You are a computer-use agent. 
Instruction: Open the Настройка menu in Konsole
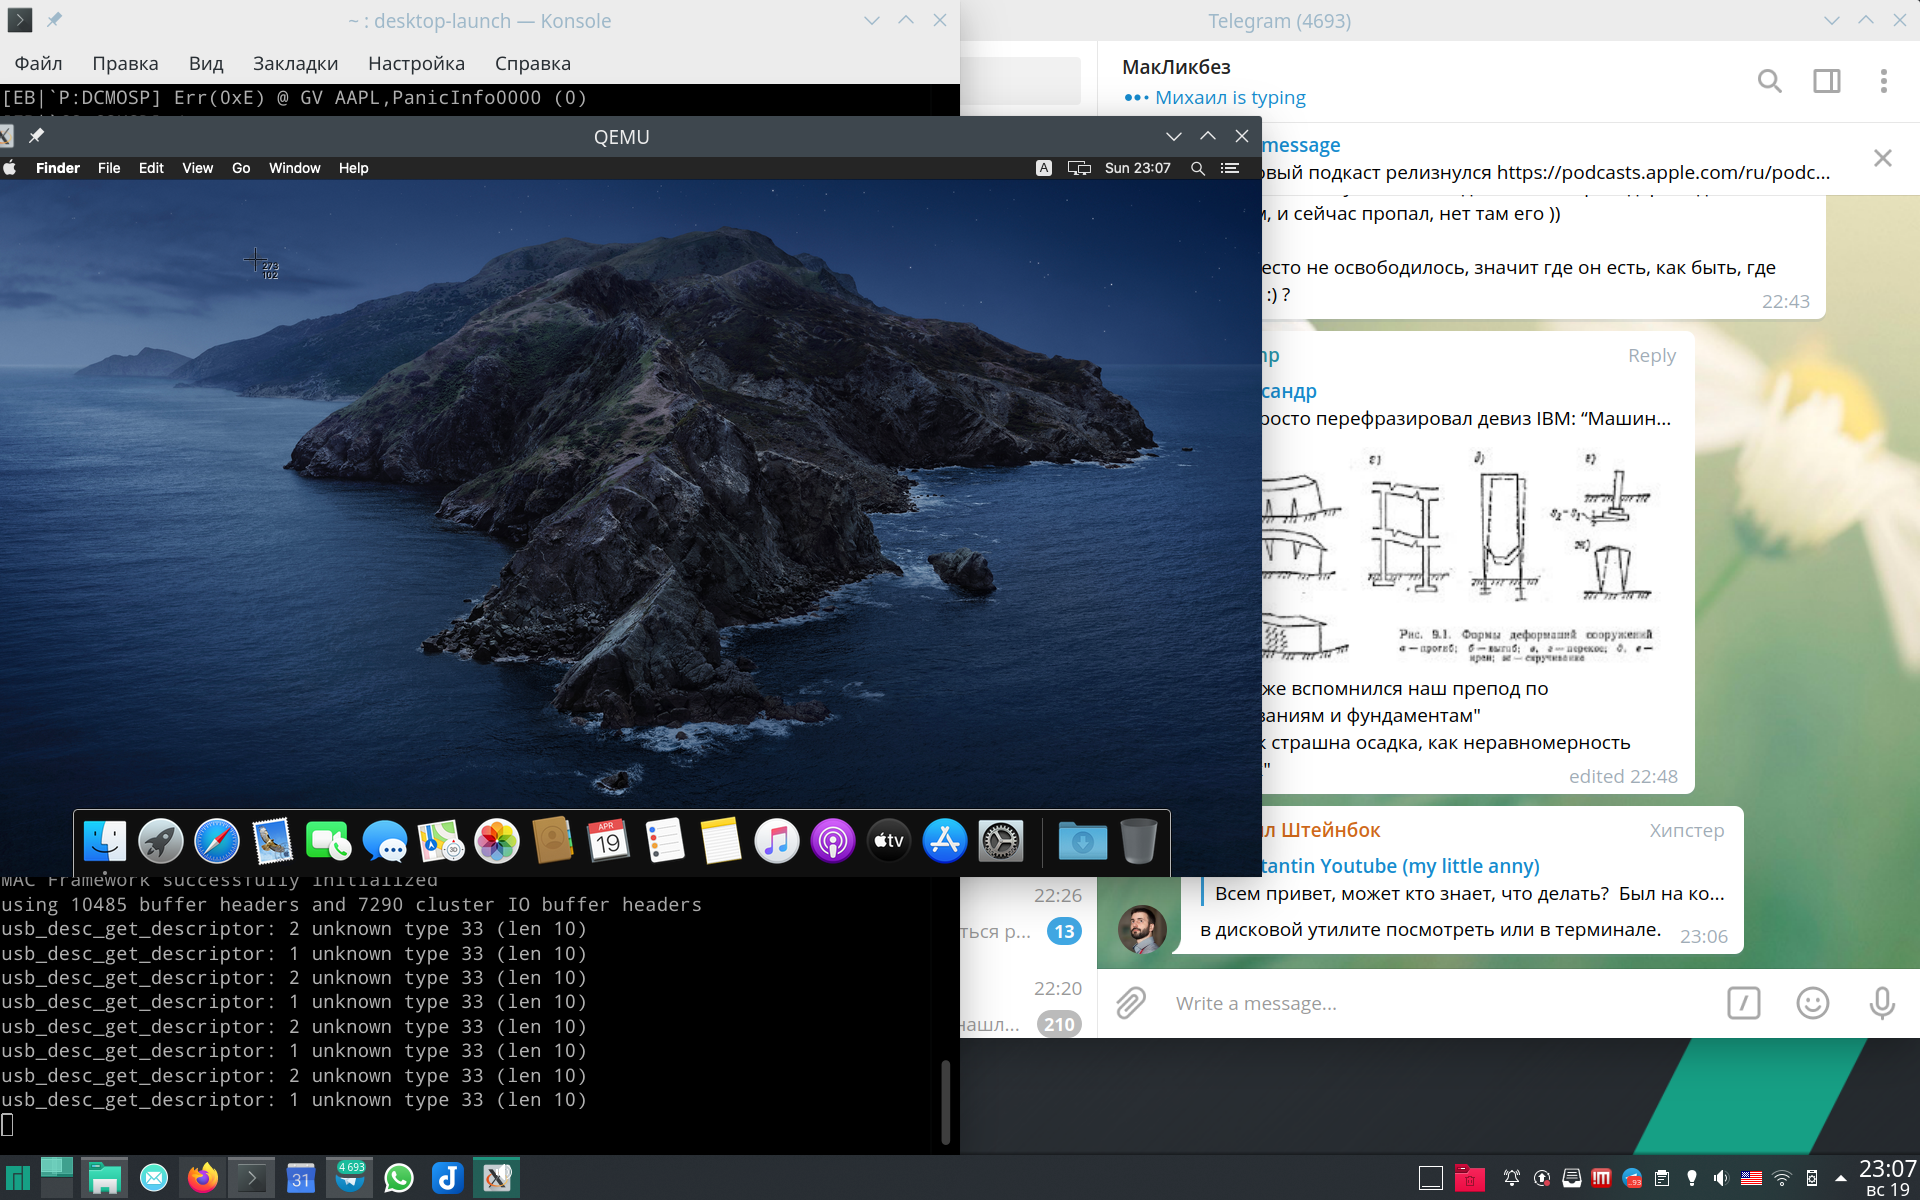416,63
